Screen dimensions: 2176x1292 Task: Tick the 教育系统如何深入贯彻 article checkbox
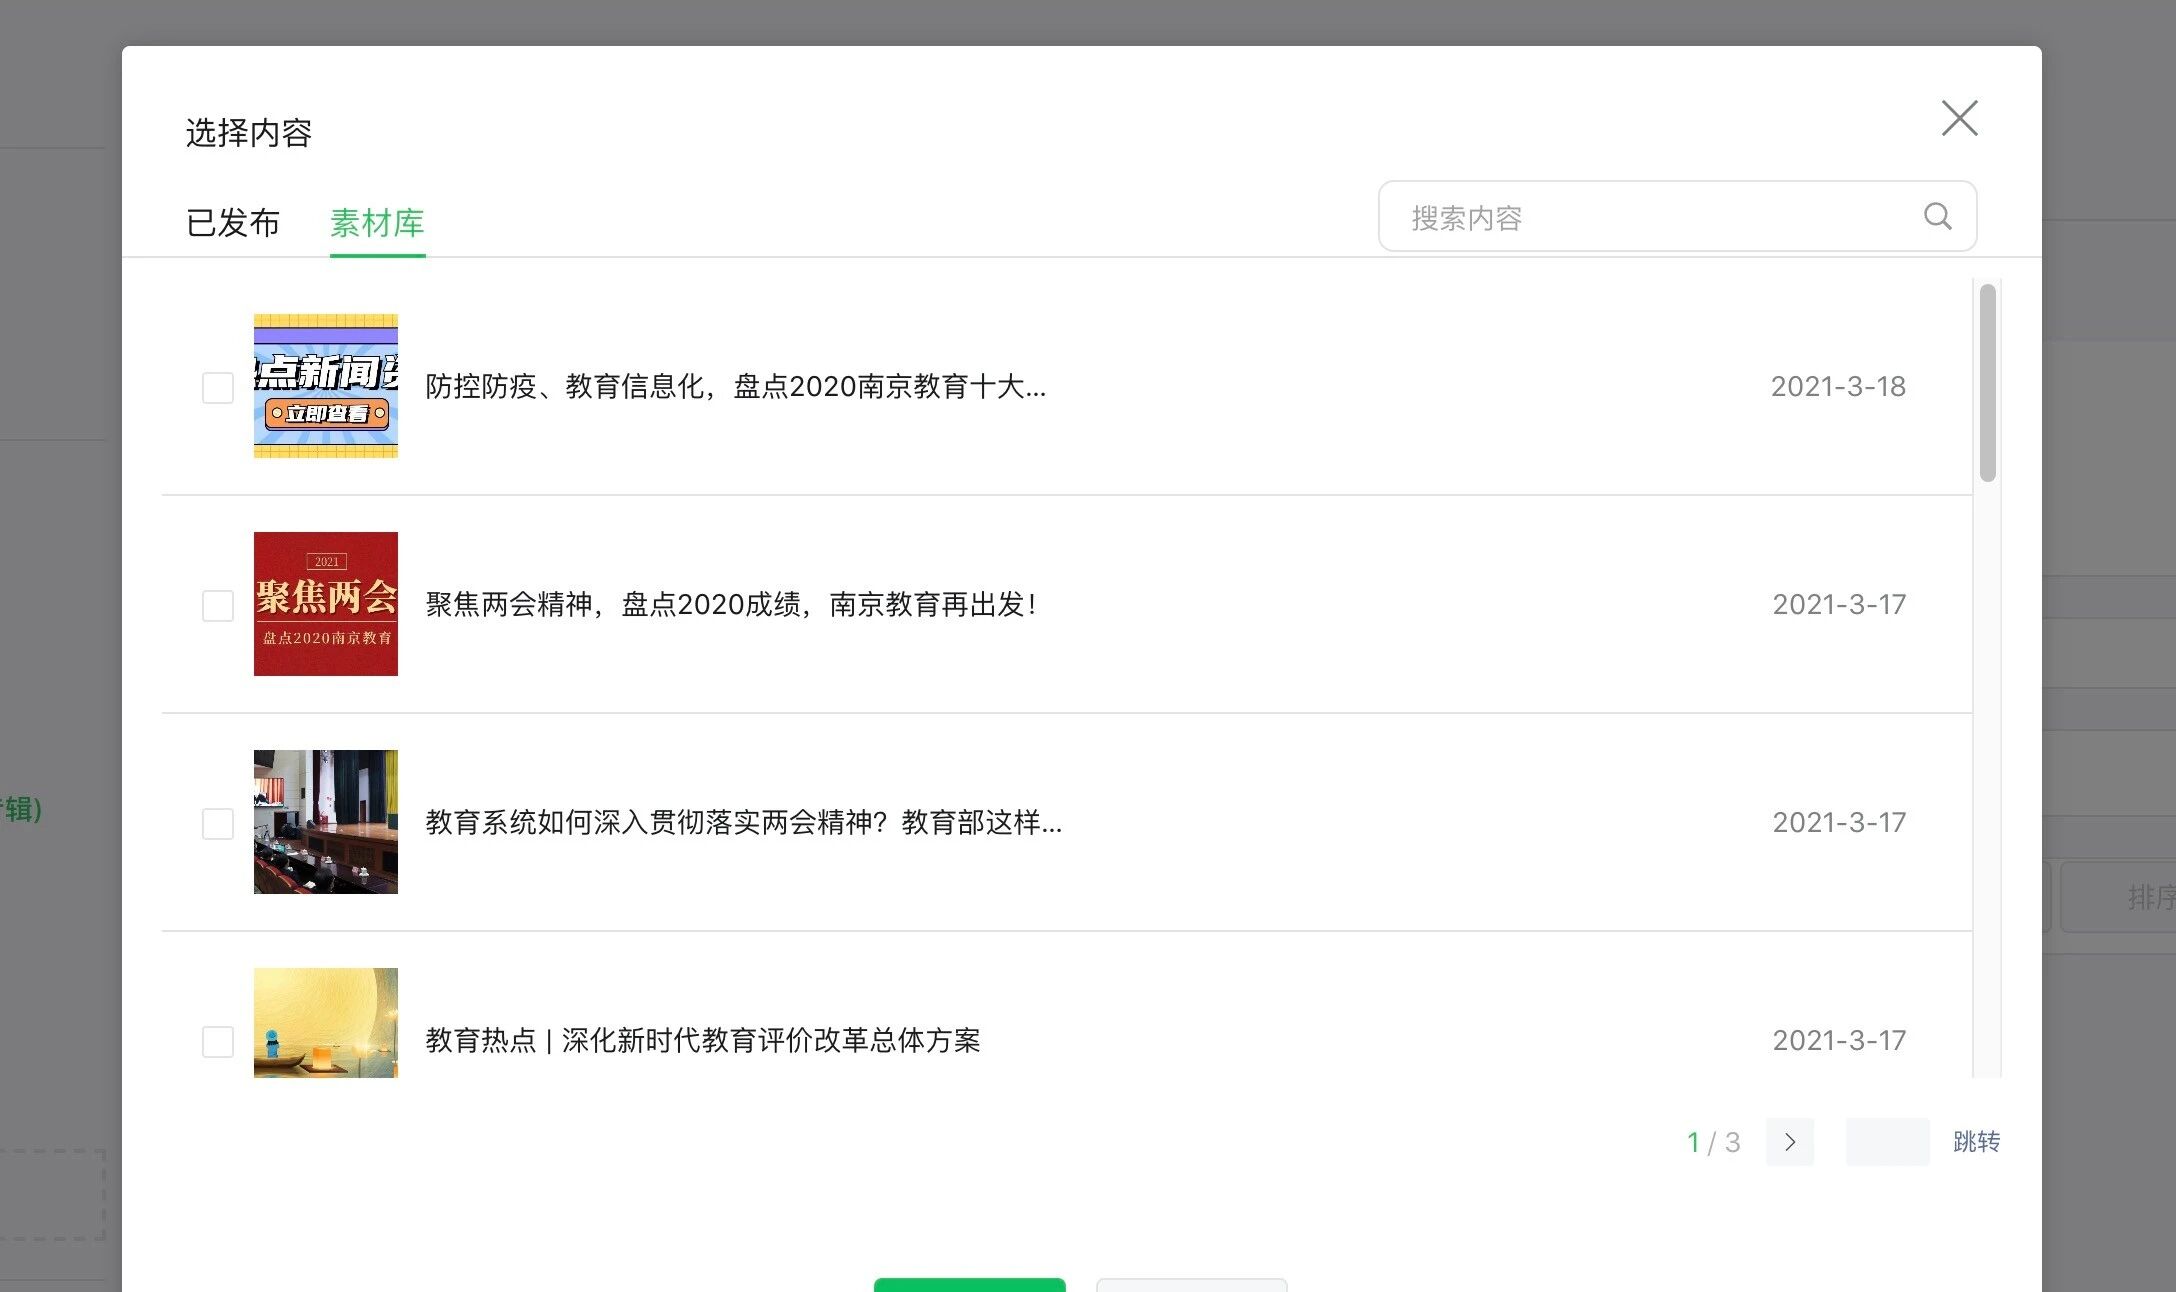tap(218, 823)
